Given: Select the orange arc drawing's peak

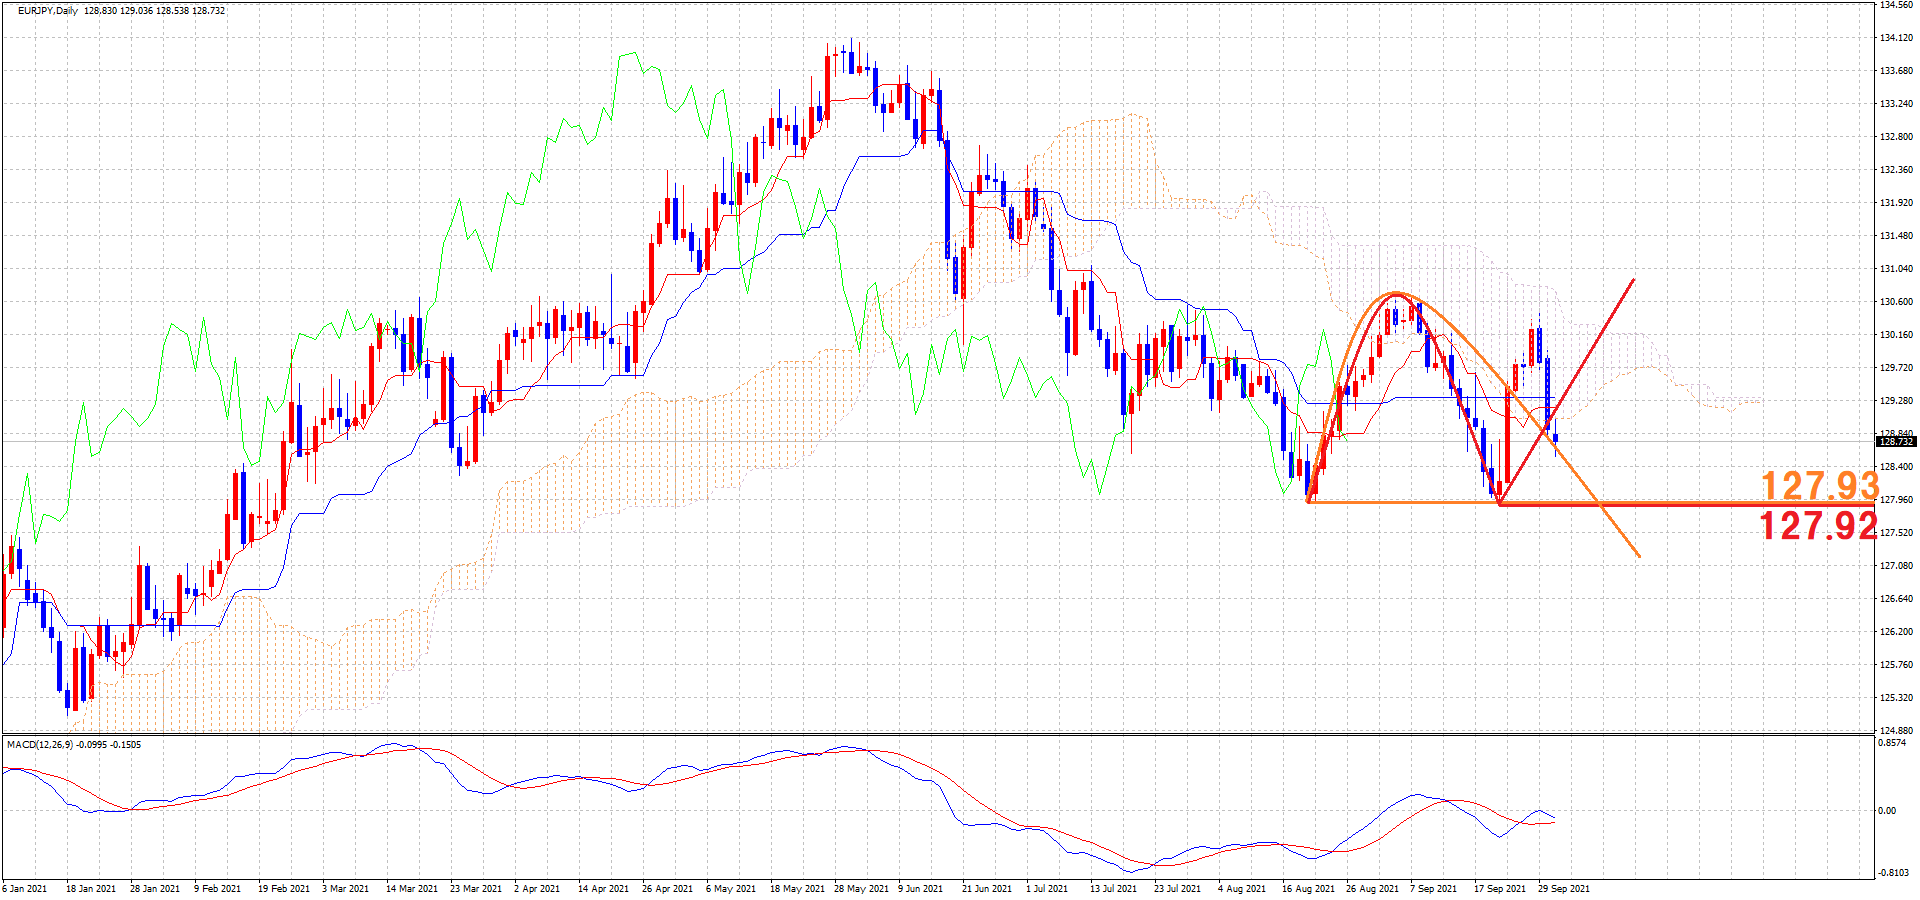Looking at the screenshot, I should (x=1397, y=293).
